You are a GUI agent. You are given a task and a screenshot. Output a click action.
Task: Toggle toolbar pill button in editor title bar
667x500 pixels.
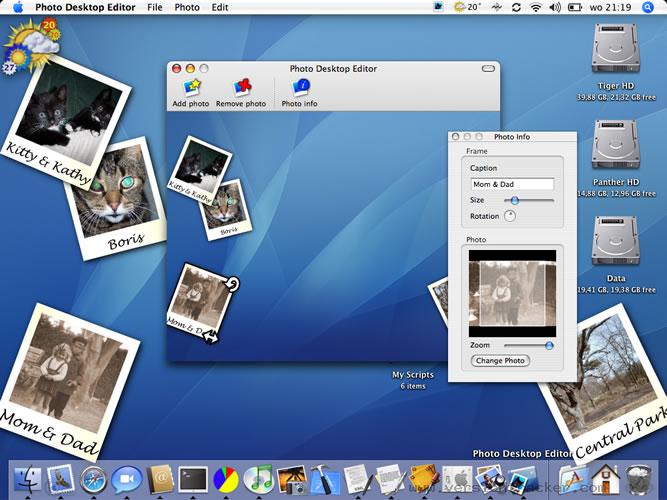488,69
